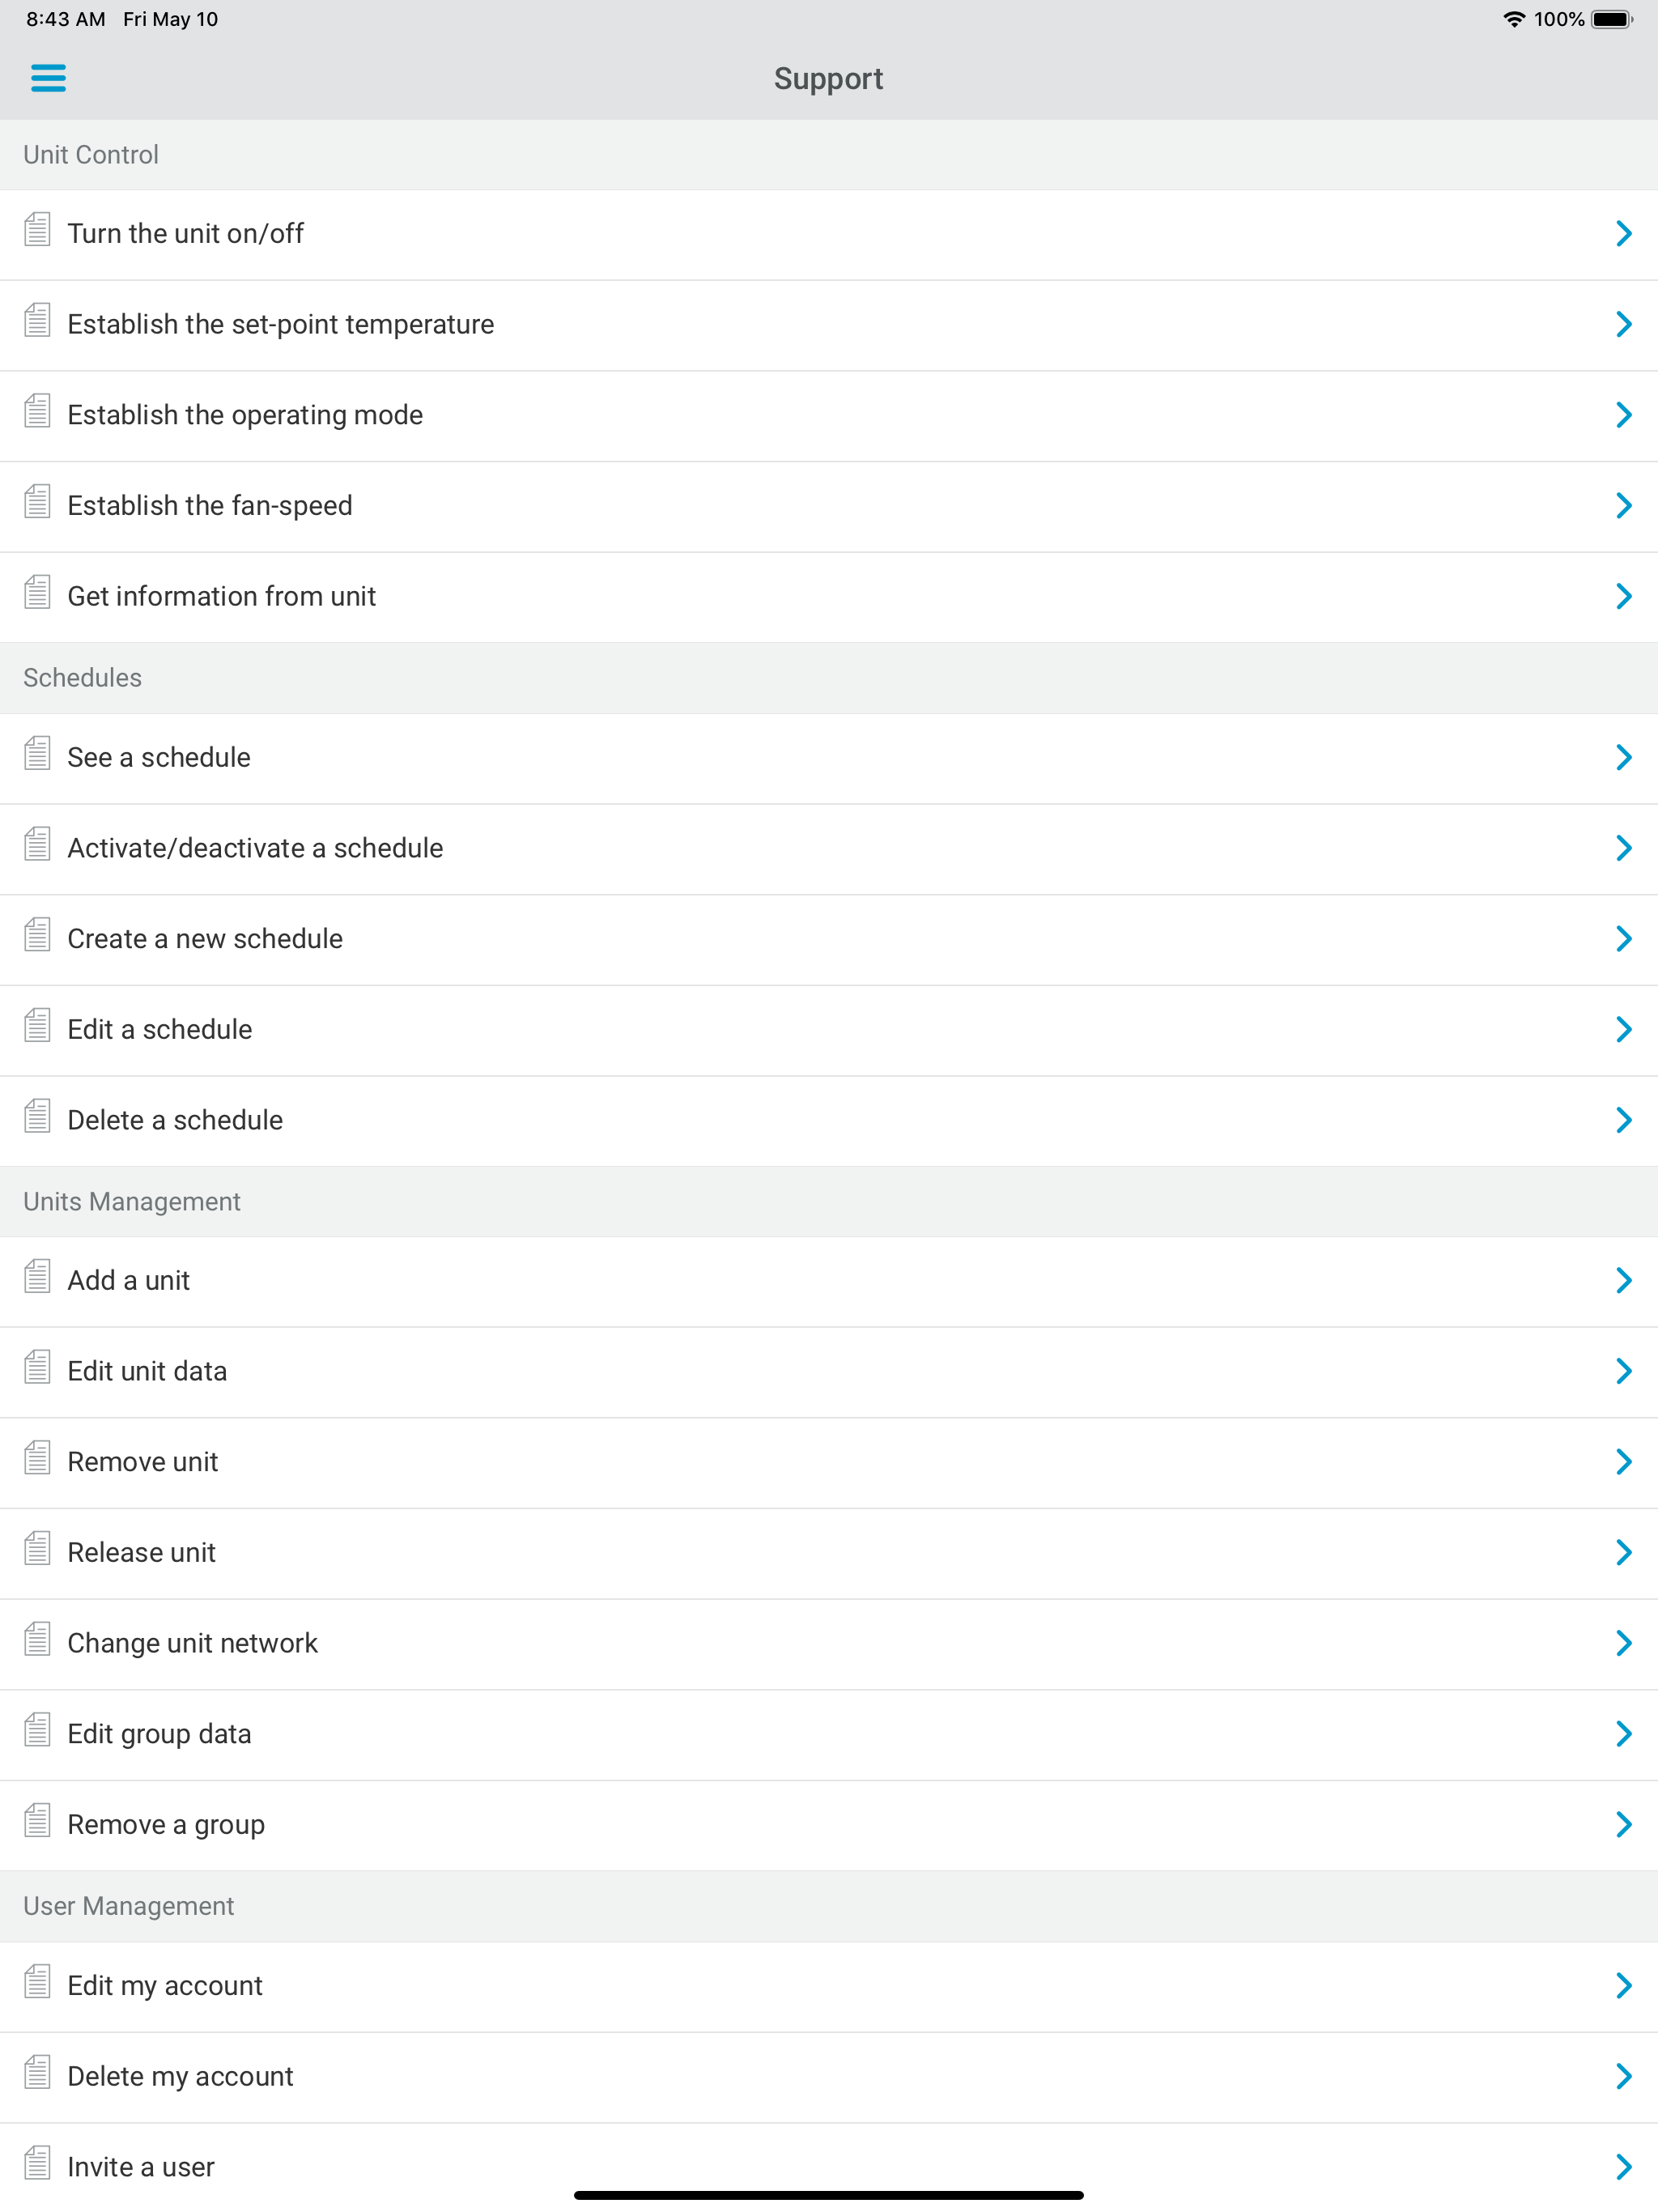Tap the chevron next to Create a new schedule

pyautogui.click(x=1623, y=938)
